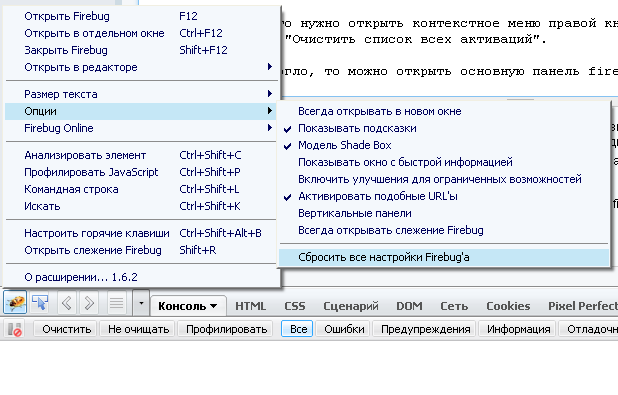Enable улучшения для ограниченных возможностей
Viewport: 618px width, 395px height.
click(444, 179)
